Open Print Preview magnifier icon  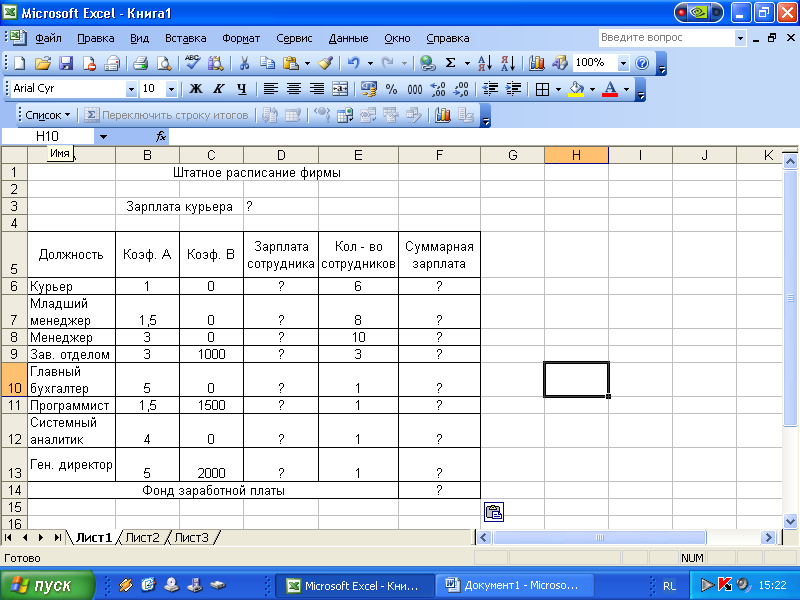click(164, 63)
